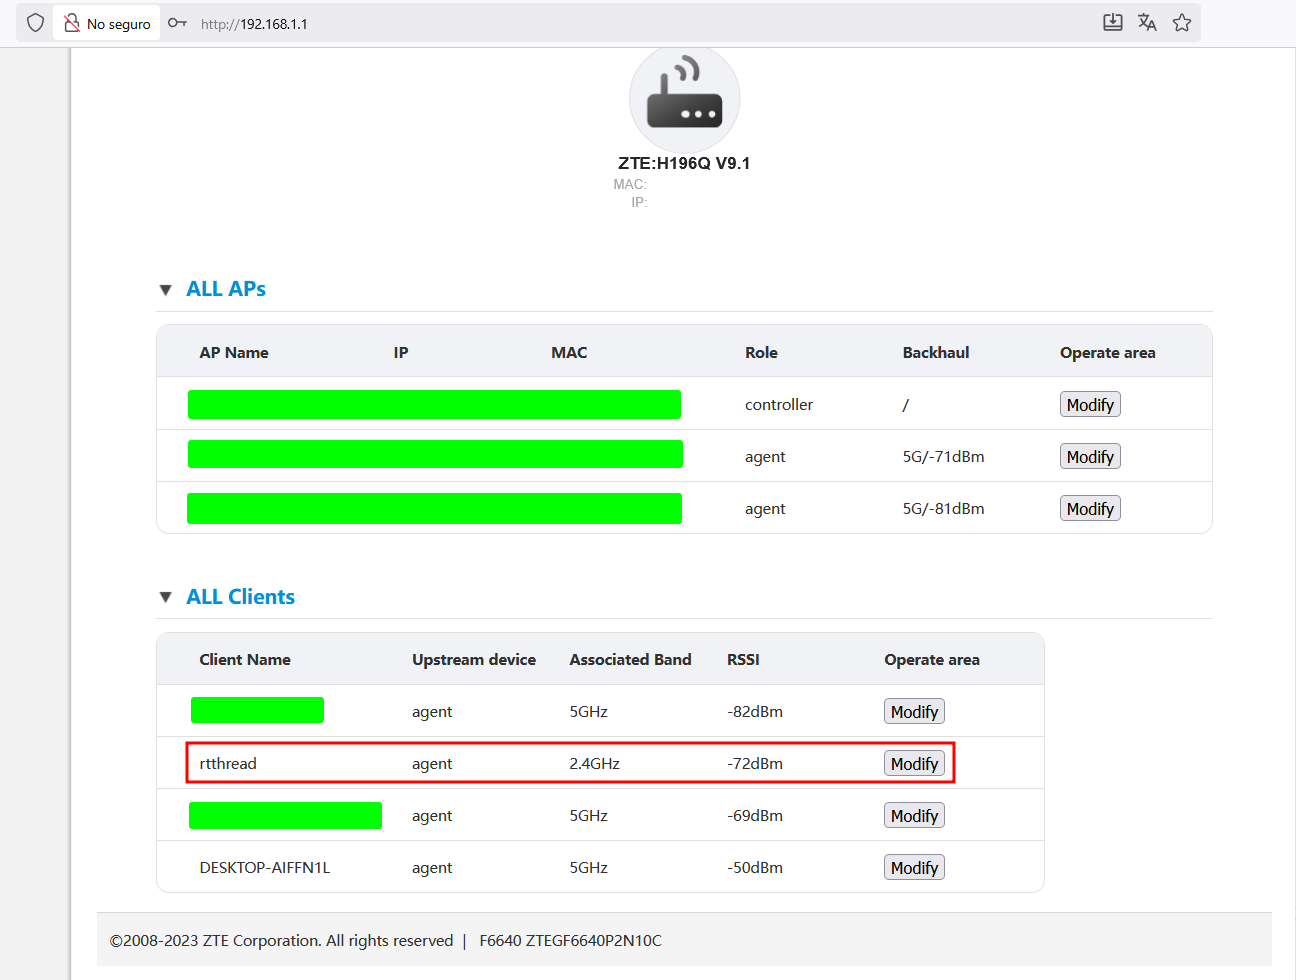Click the ALL Clients heading

coord(240,597)
